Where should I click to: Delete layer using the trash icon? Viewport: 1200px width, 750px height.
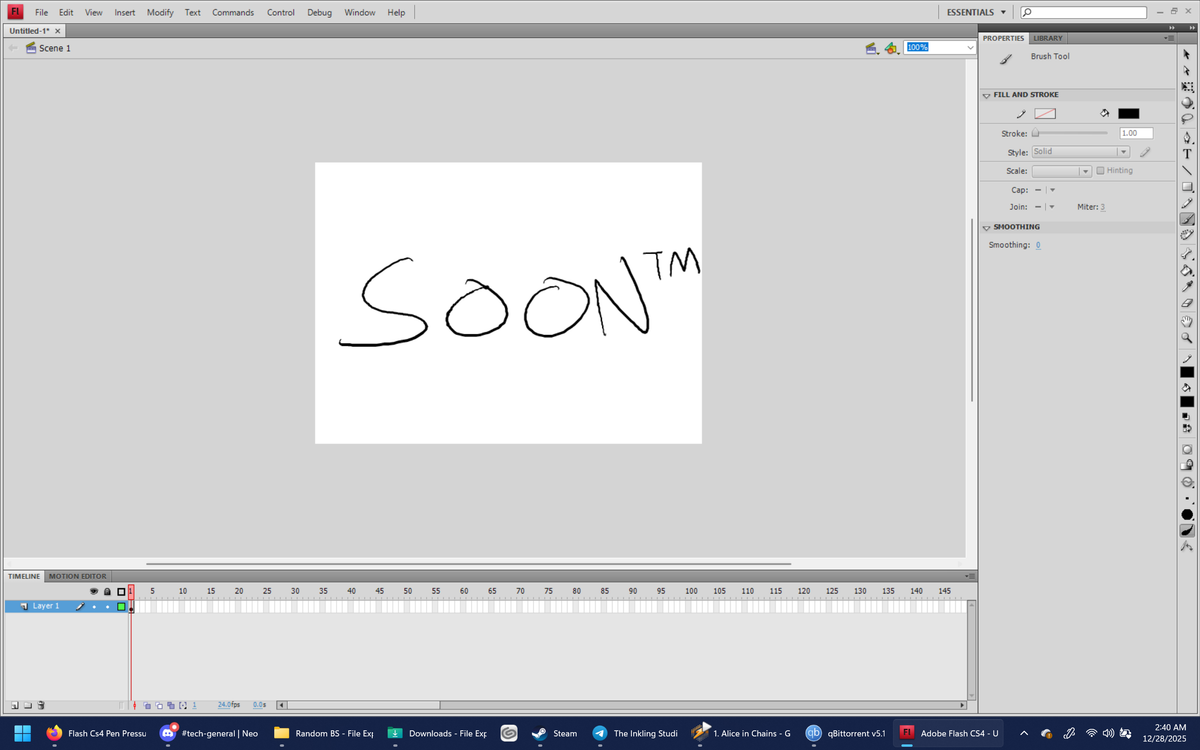click(41, 705)
